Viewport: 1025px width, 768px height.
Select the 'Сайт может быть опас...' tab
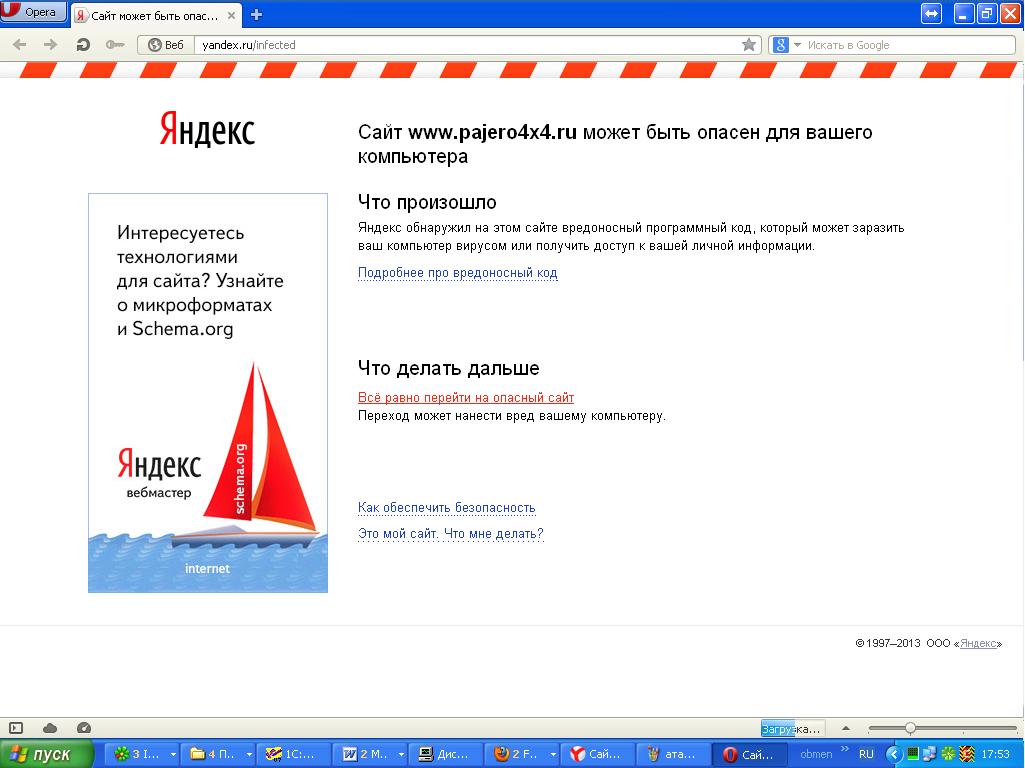[x=155, y=15]
